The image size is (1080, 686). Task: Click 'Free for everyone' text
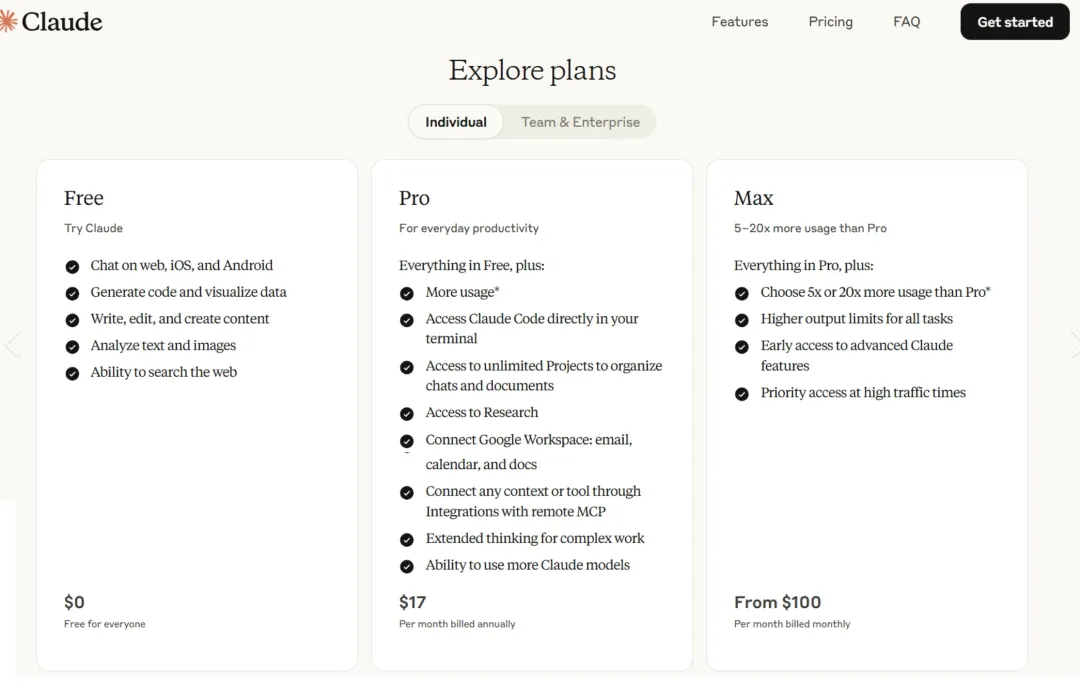[105, 624]
